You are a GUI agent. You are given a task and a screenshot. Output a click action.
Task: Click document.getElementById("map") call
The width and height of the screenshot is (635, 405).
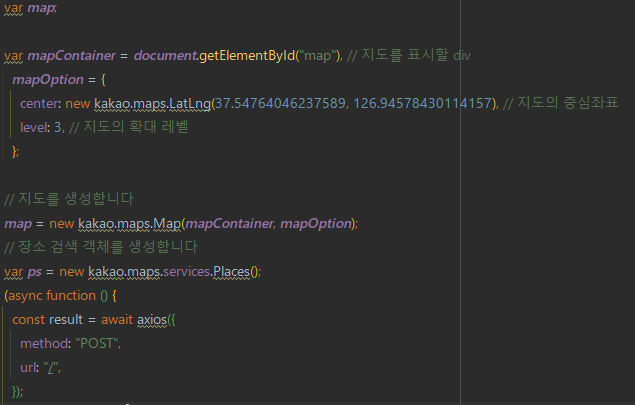point(237,55)
